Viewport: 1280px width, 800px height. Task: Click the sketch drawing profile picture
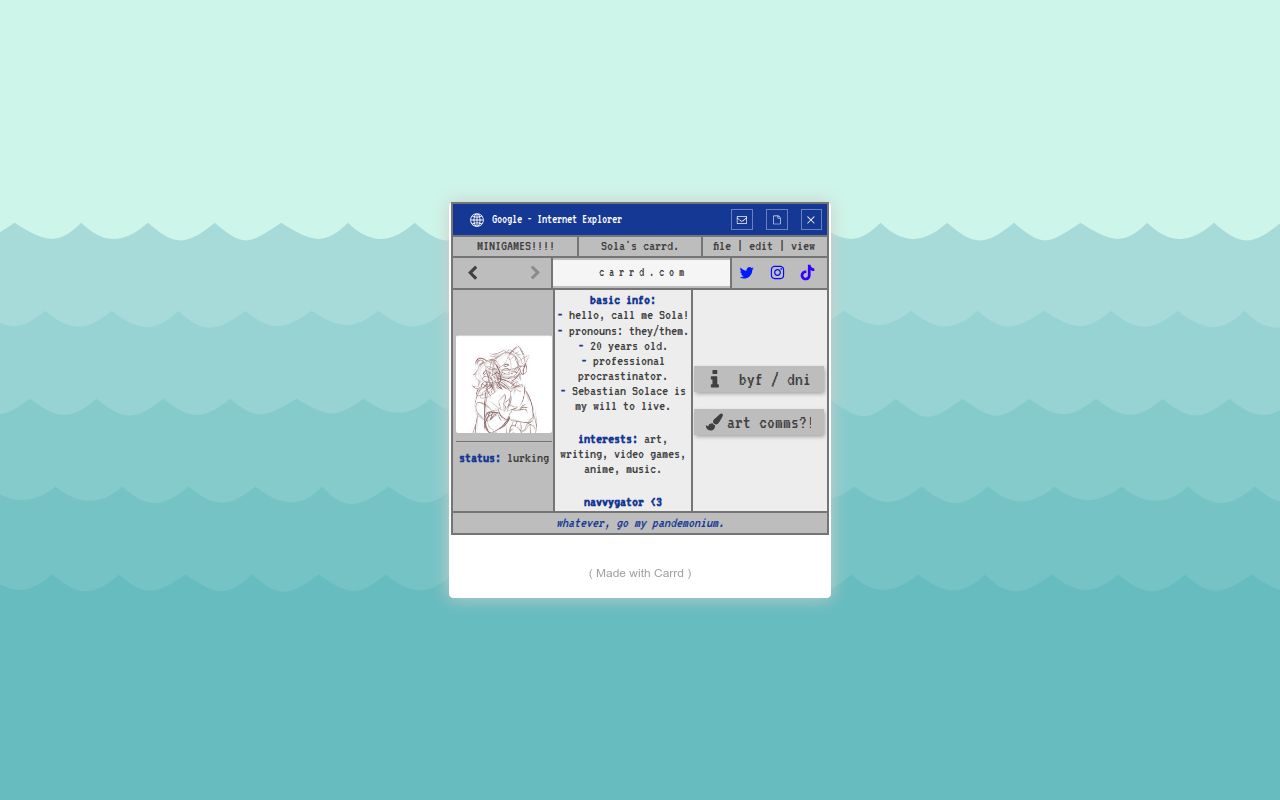[x=504, y=384]
